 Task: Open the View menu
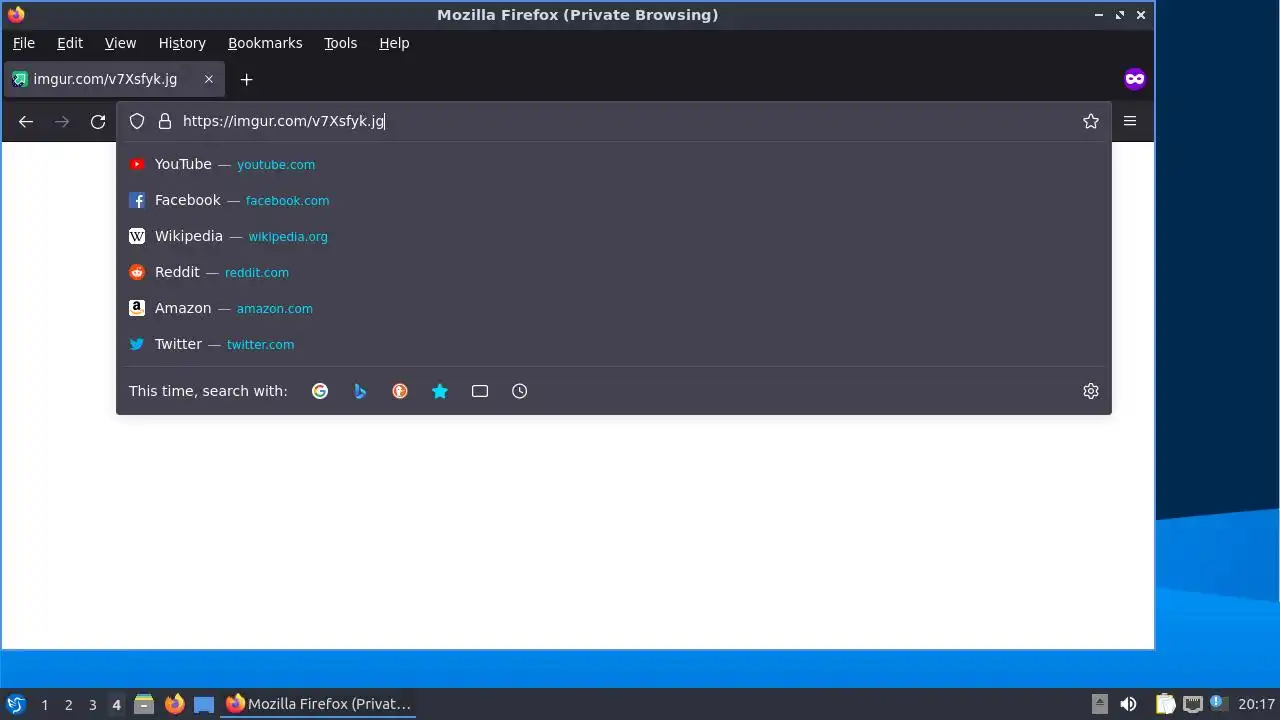[120, 43]
